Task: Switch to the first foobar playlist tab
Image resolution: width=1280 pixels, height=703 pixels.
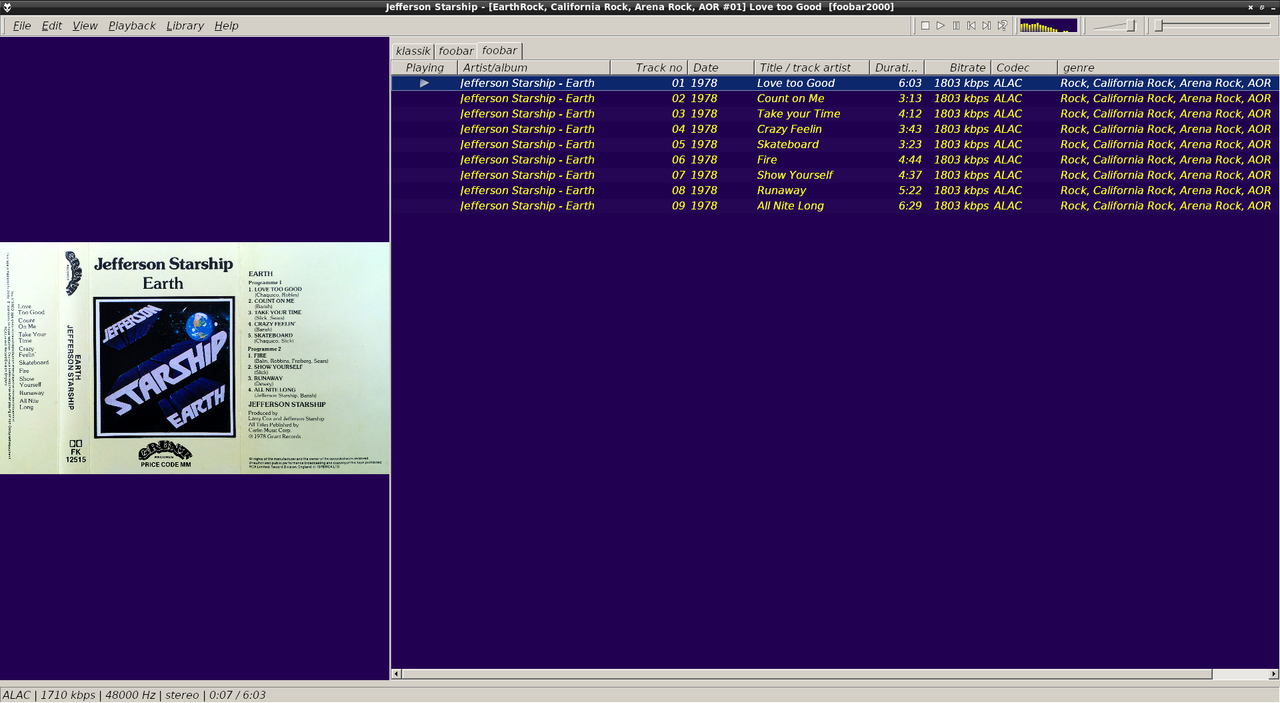Action: click(456, 50)
